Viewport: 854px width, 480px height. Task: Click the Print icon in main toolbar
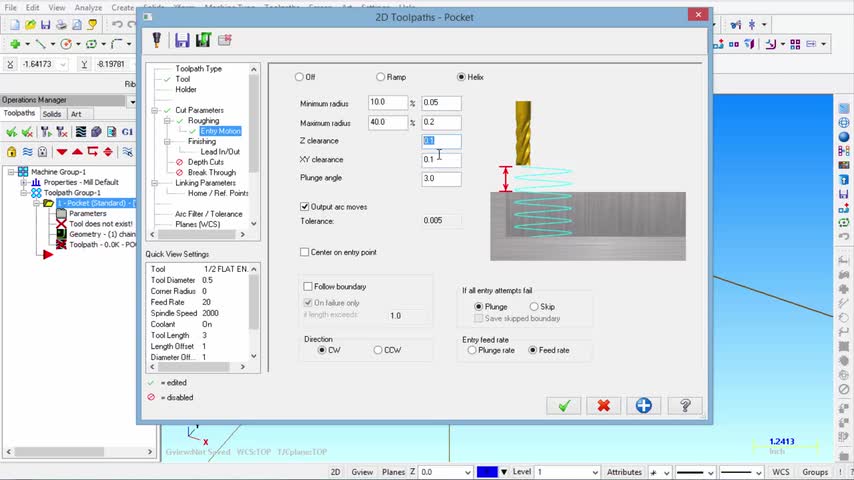coord(62,25)
